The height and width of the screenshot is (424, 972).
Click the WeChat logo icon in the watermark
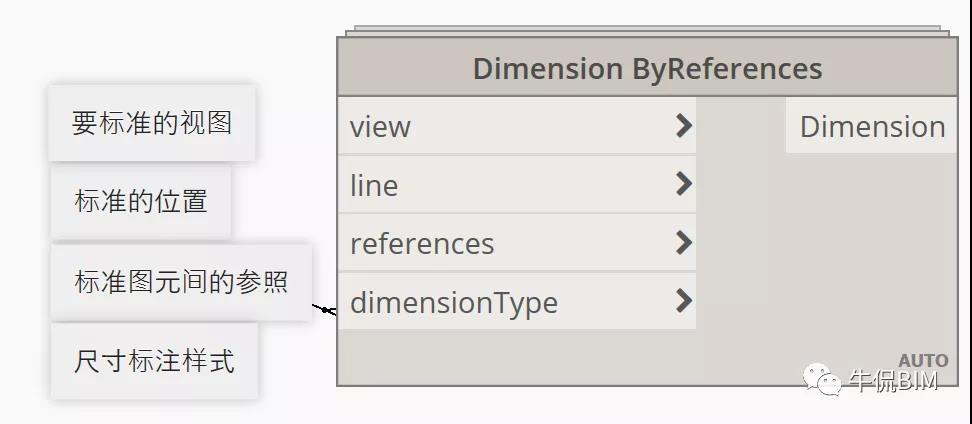tap(828, 380)
